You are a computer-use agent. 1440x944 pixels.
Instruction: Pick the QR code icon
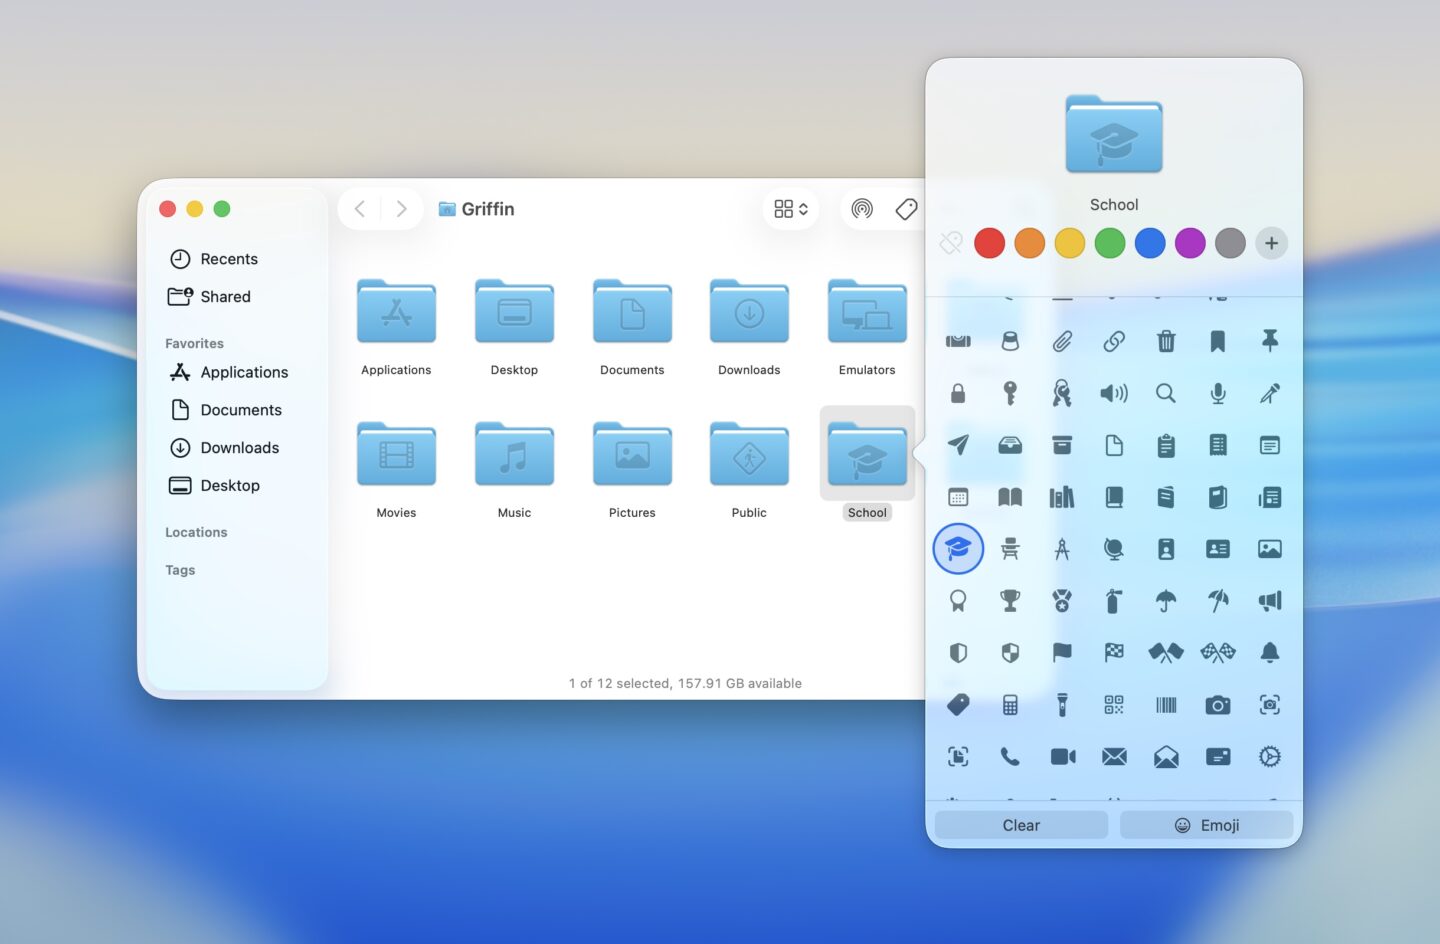pyautogui.click(x=1113, y=705)
